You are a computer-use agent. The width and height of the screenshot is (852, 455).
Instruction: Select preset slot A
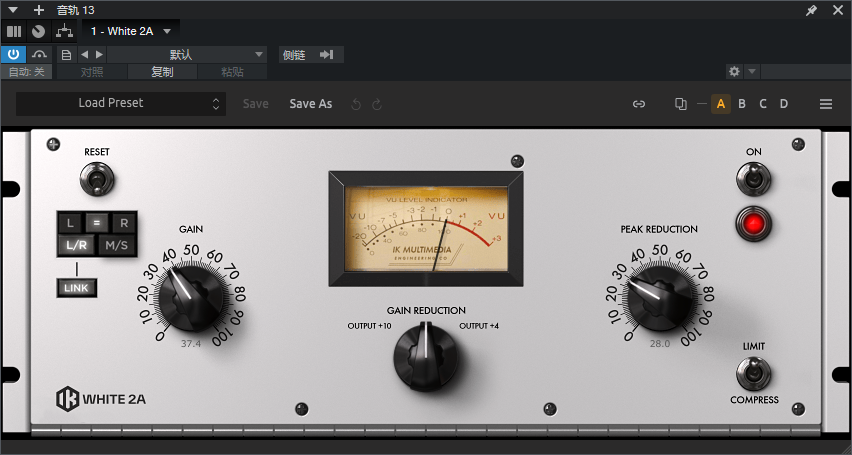click(721, 104)
